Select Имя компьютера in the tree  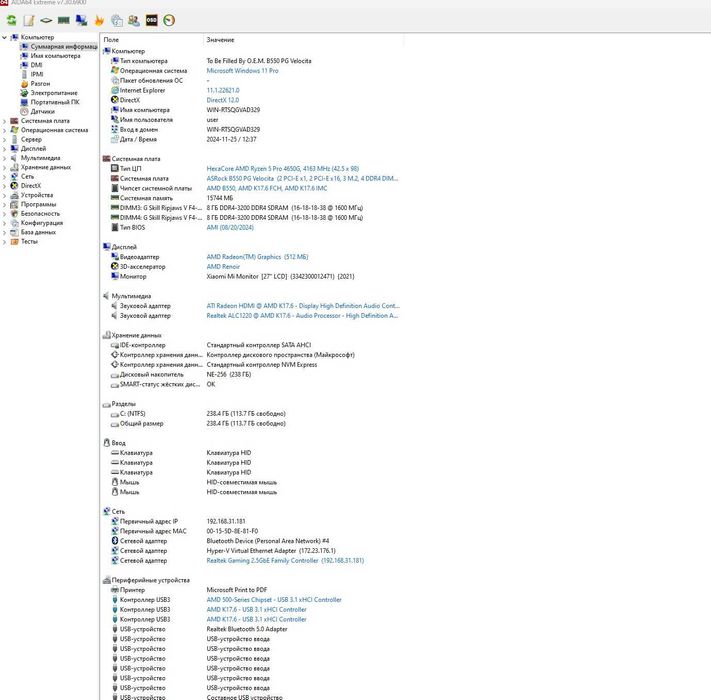(x=55, y=56)
